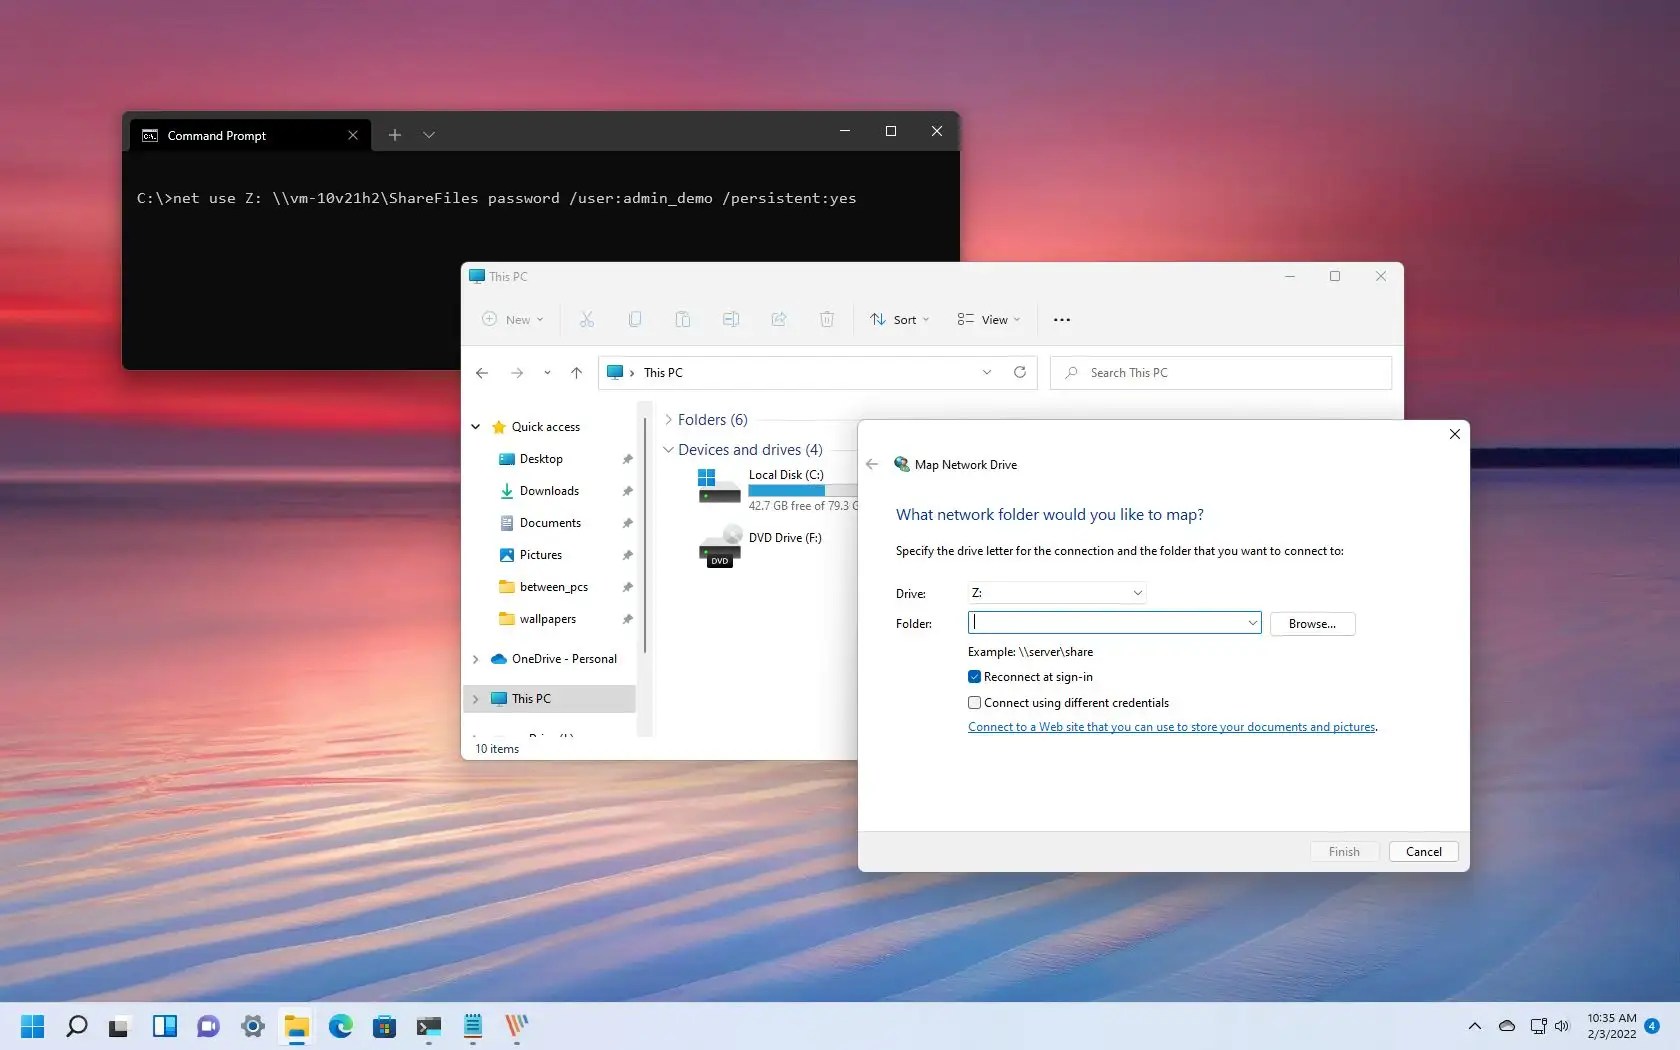Click the Copy icon in the toolbar
1680x1050 pixels.
click(x=635, y=319)
